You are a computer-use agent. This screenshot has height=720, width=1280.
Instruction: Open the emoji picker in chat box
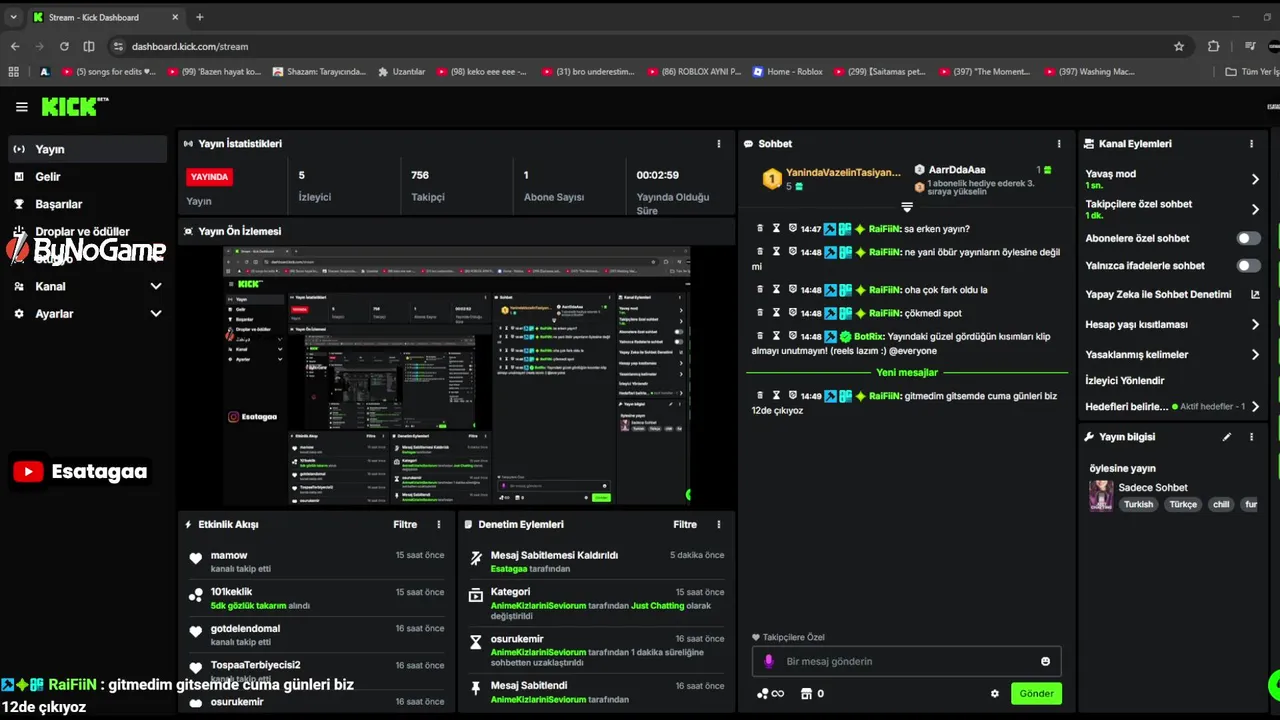point(1045,661)
